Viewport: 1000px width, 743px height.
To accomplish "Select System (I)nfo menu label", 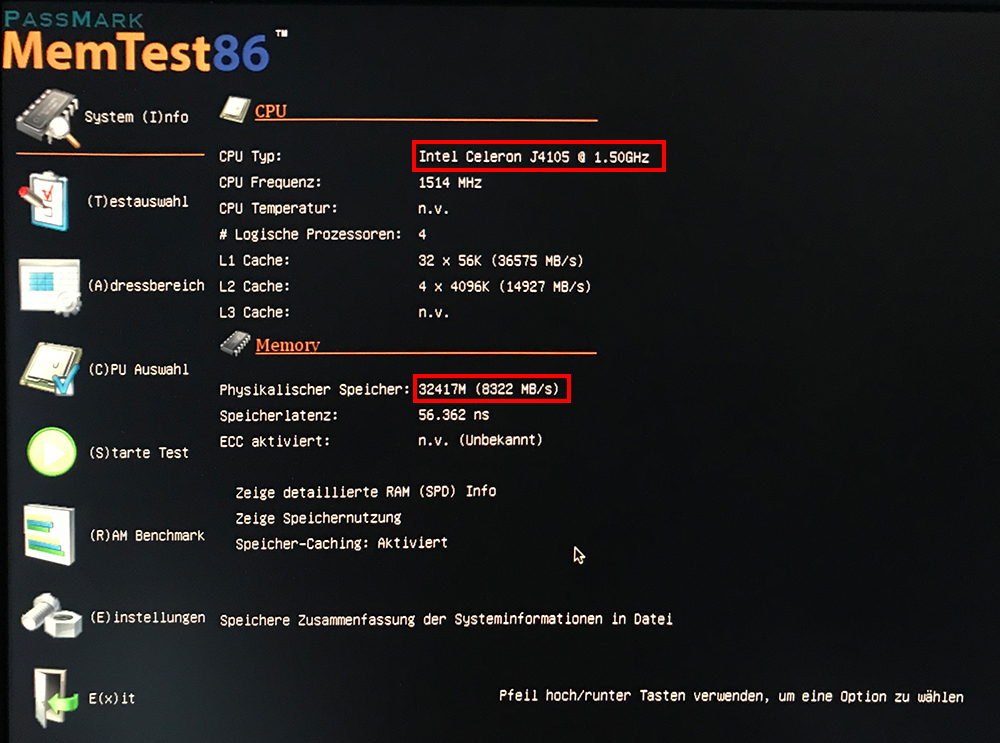I will click(136, 117).
